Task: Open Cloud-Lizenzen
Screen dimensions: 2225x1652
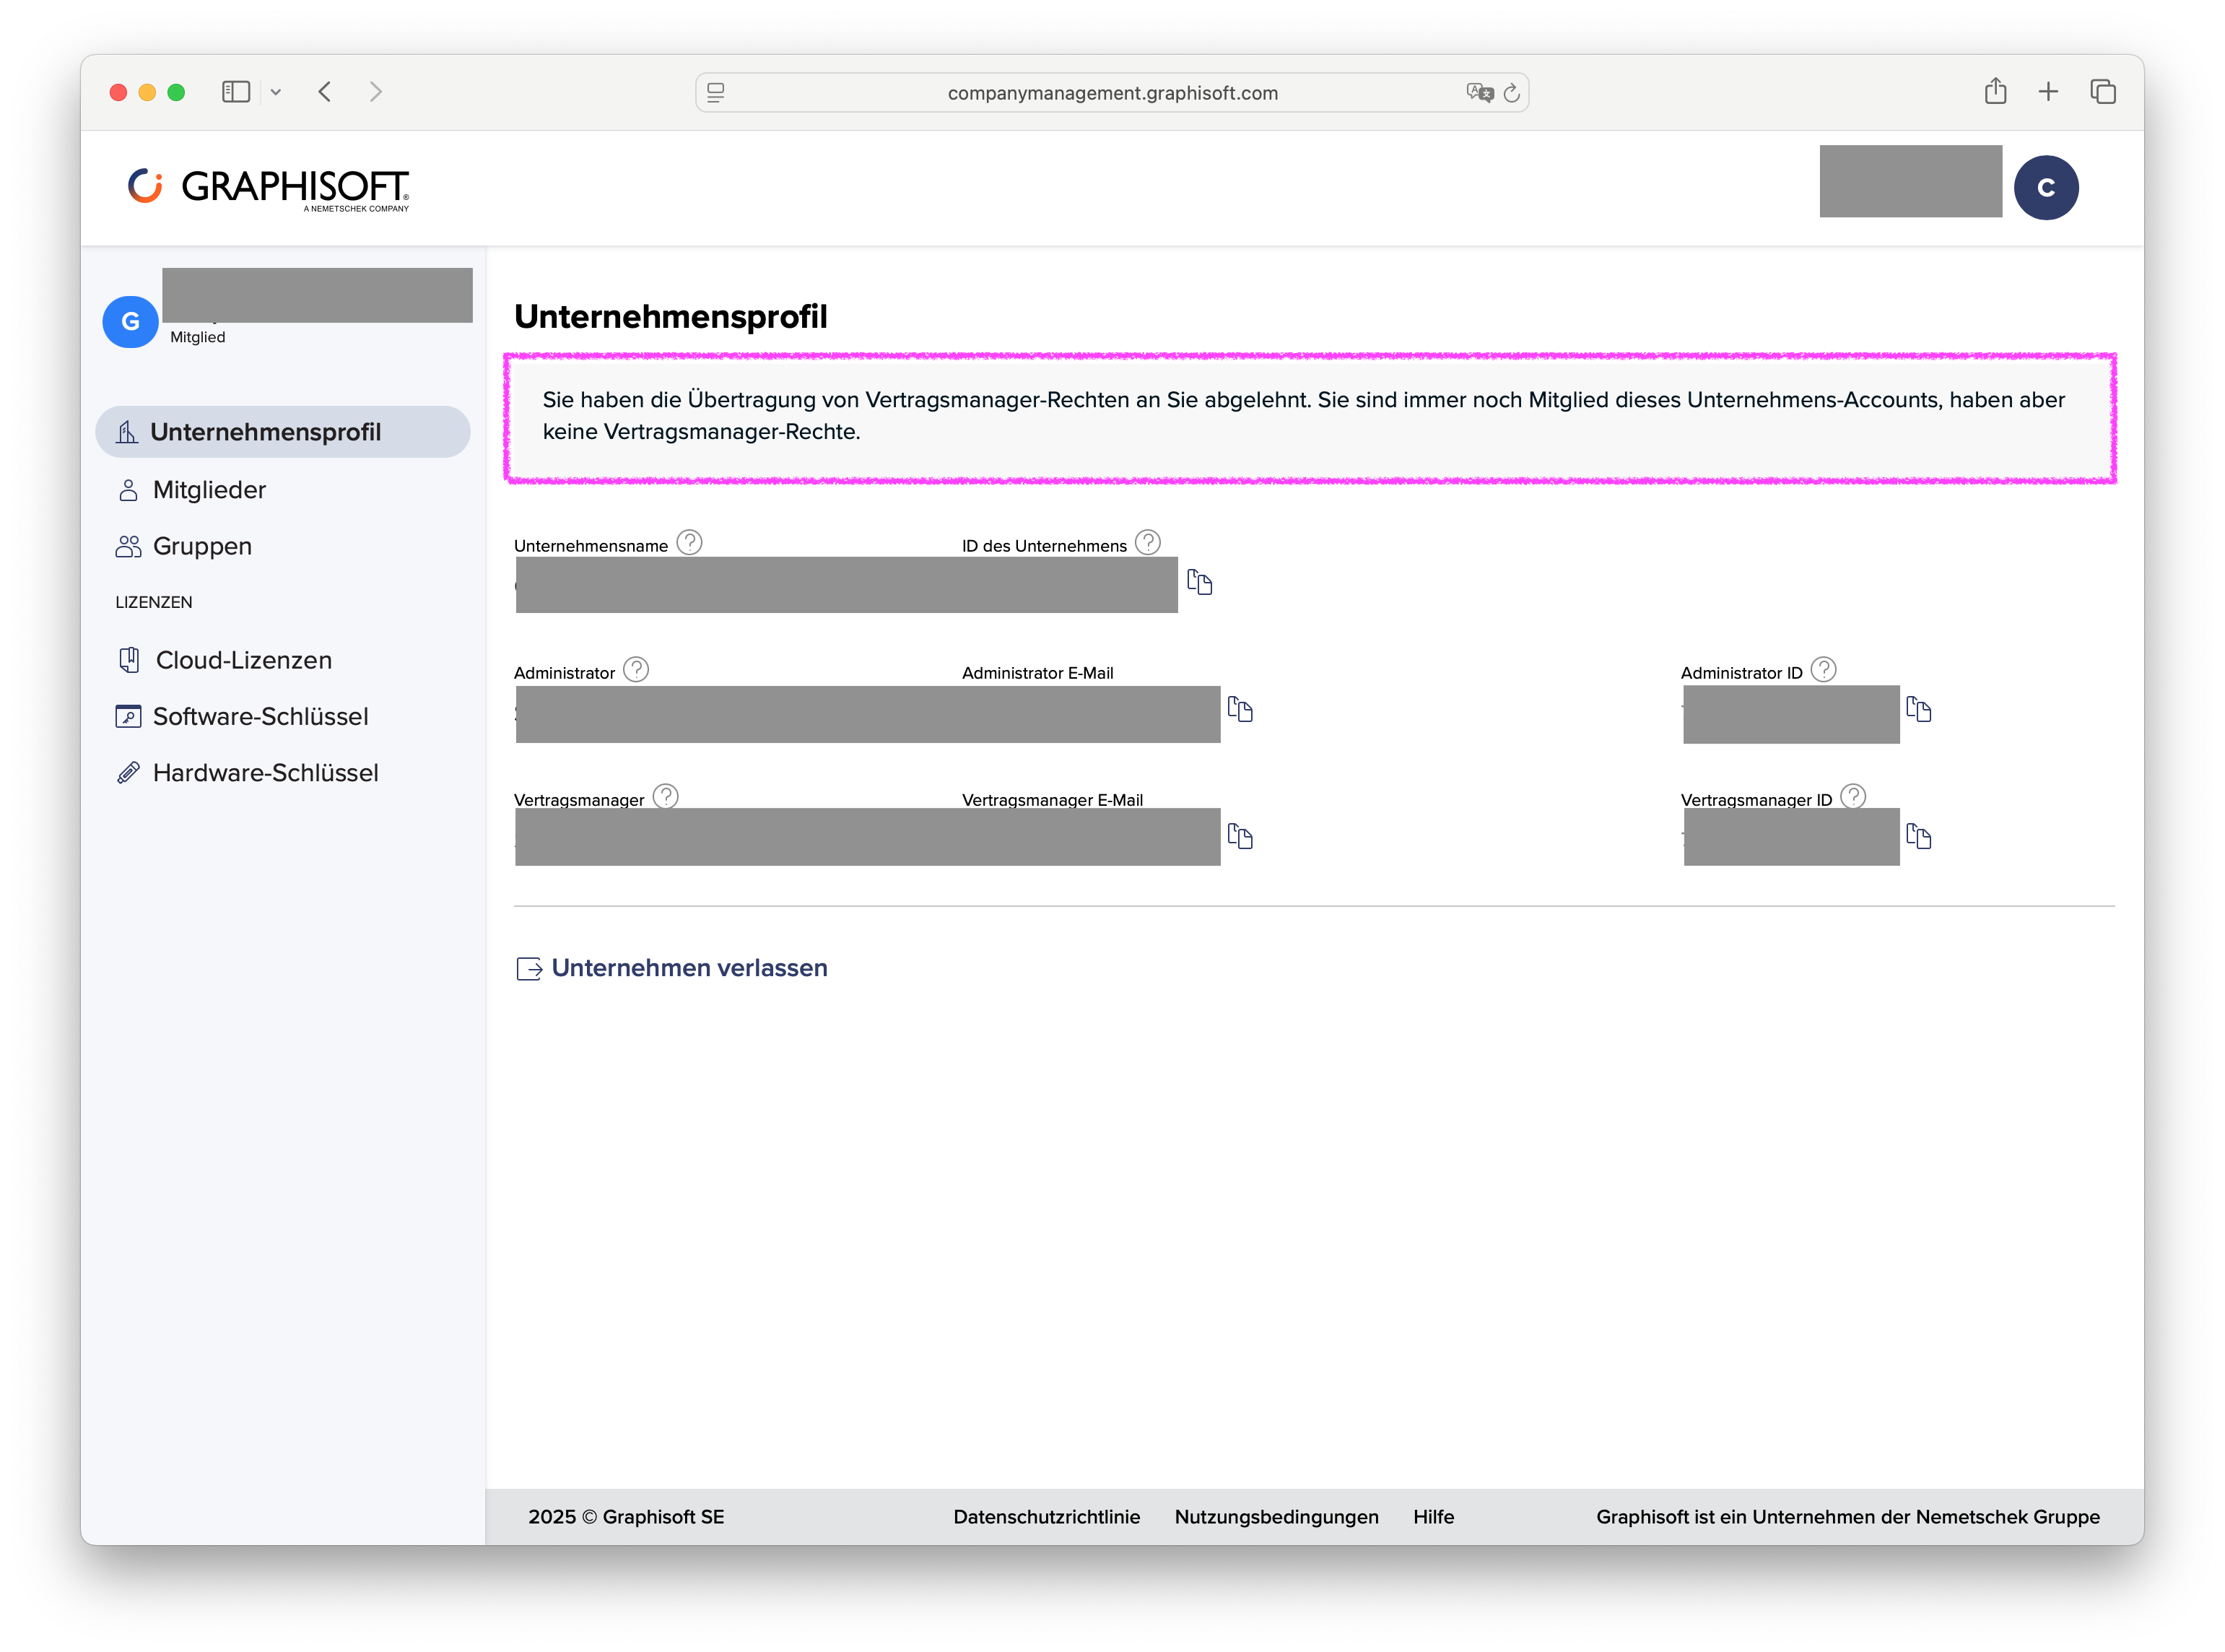Action: coord(224,660)
